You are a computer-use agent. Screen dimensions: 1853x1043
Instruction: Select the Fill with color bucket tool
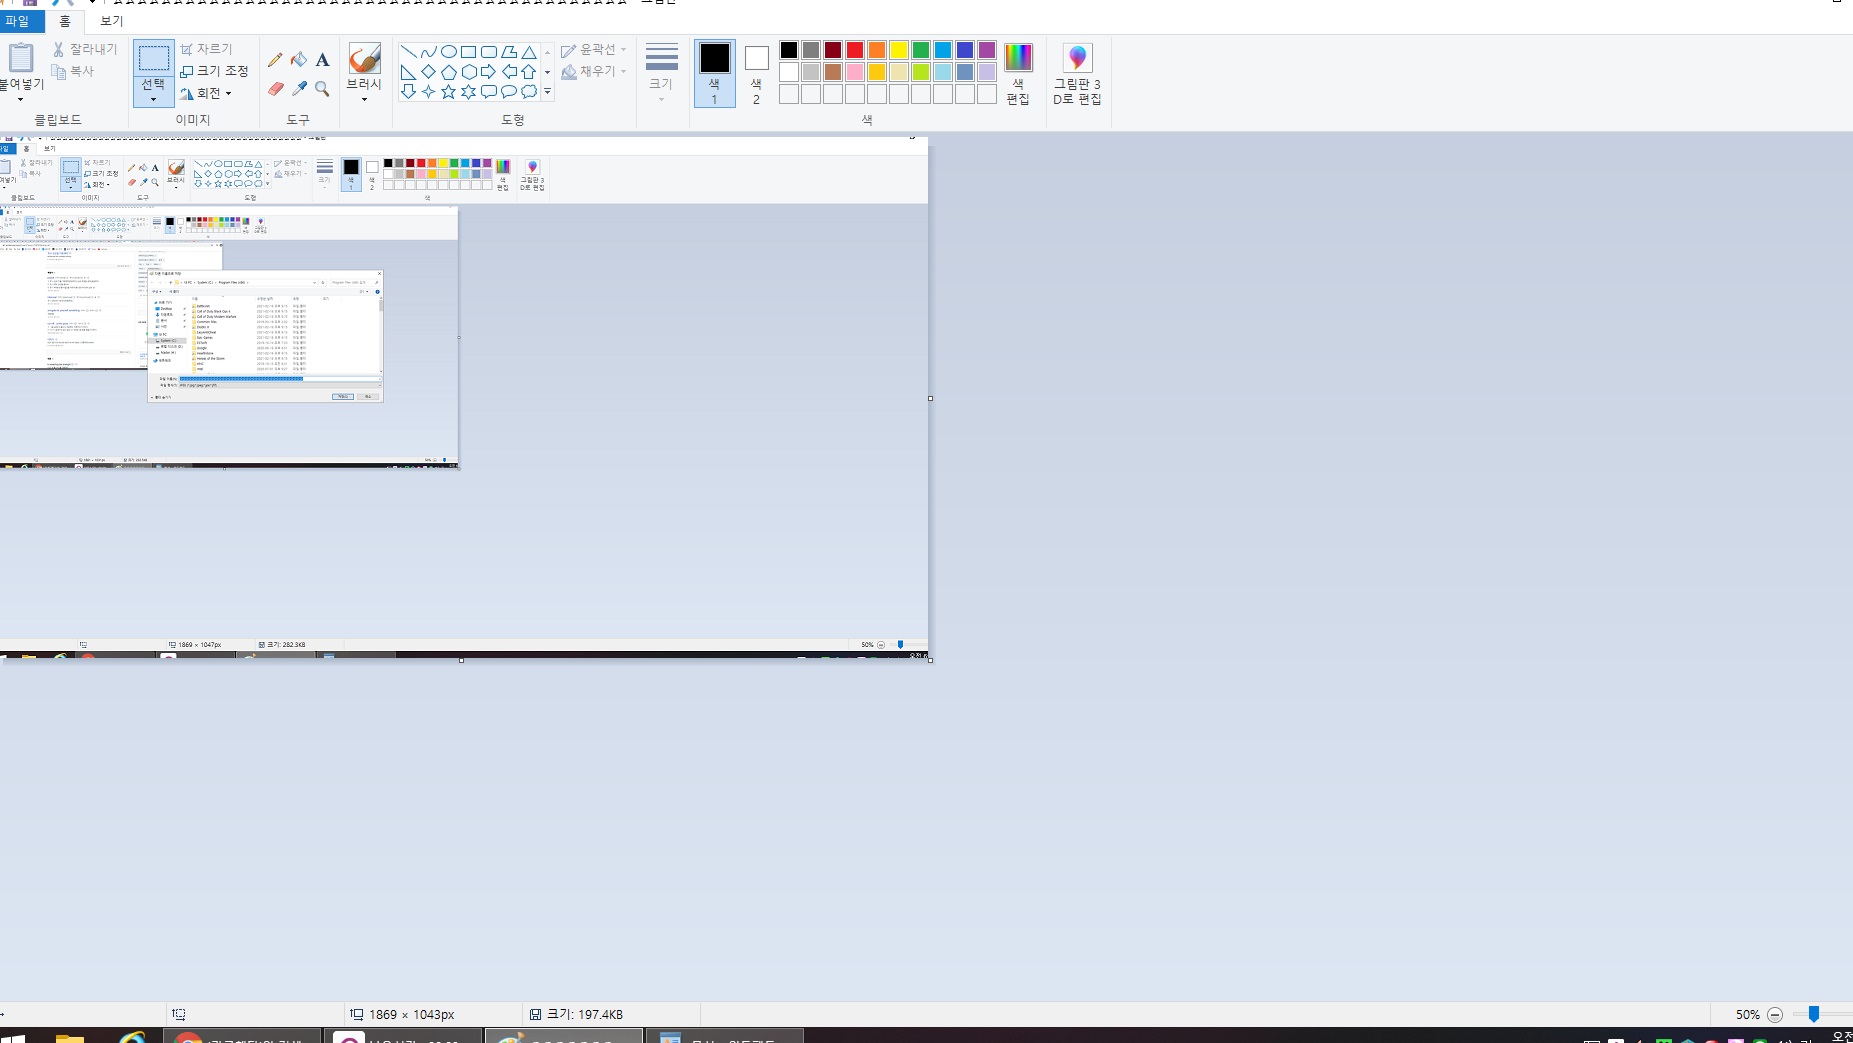(x=299, y=60)
